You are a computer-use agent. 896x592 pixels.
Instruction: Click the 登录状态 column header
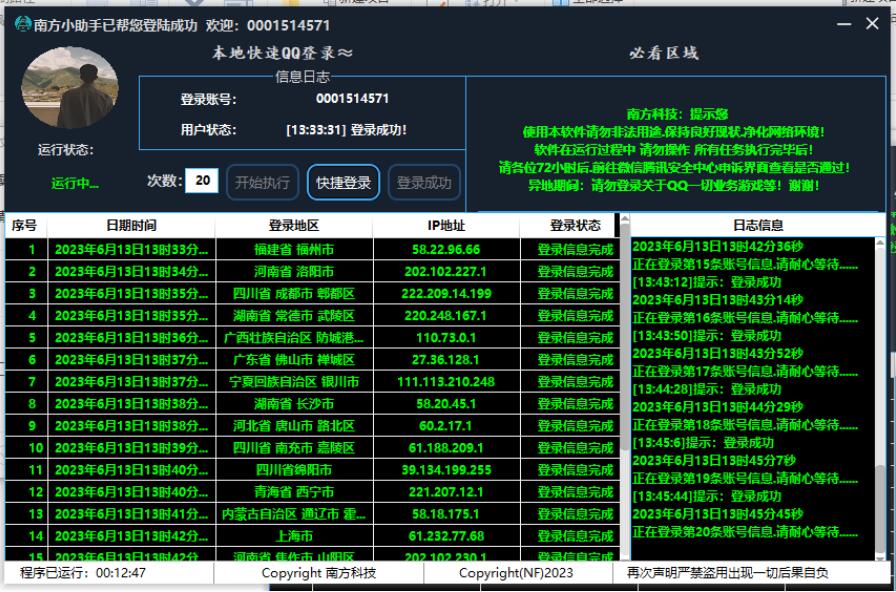(x=569, y=225)
